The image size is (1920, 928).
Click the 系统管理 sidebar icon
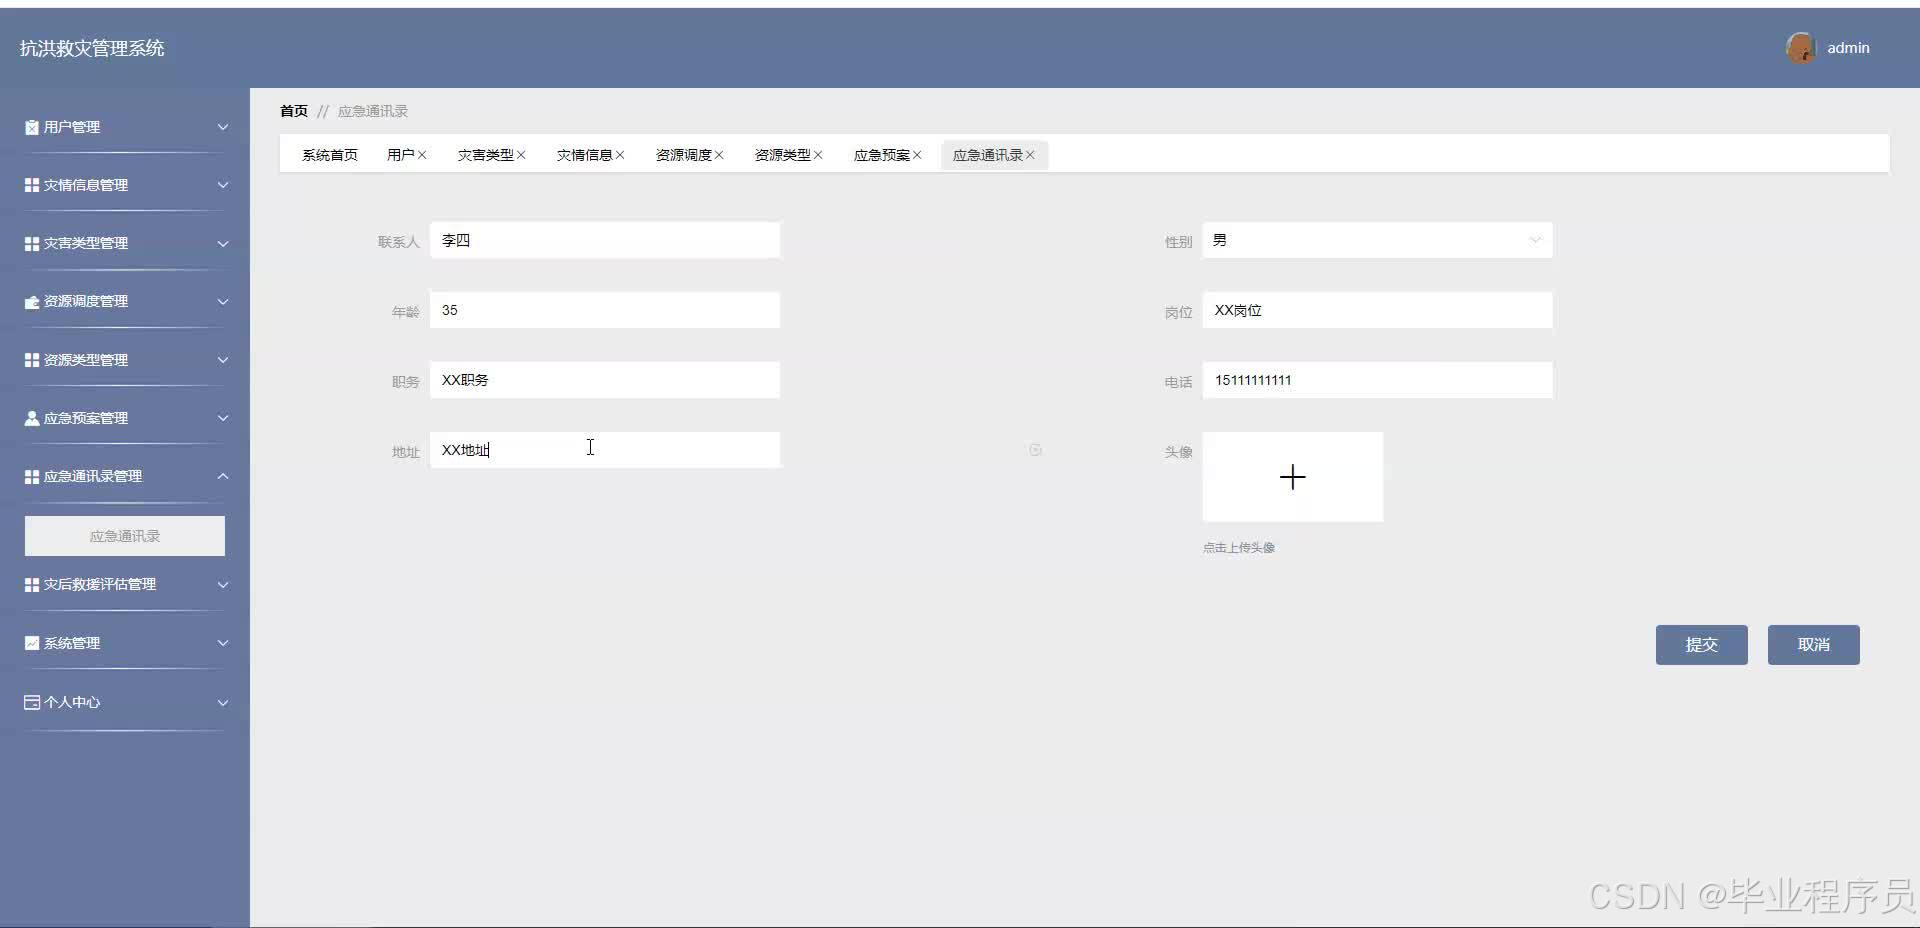pos(30,643)
